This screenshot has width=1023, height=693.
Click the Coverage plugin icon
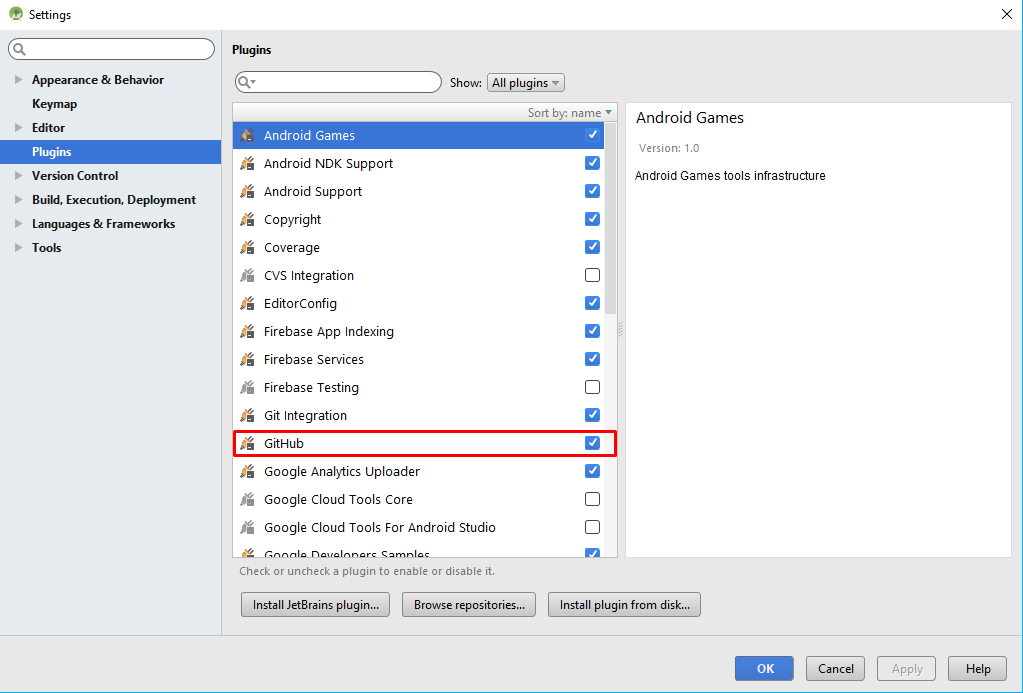(x=247, y=247)
